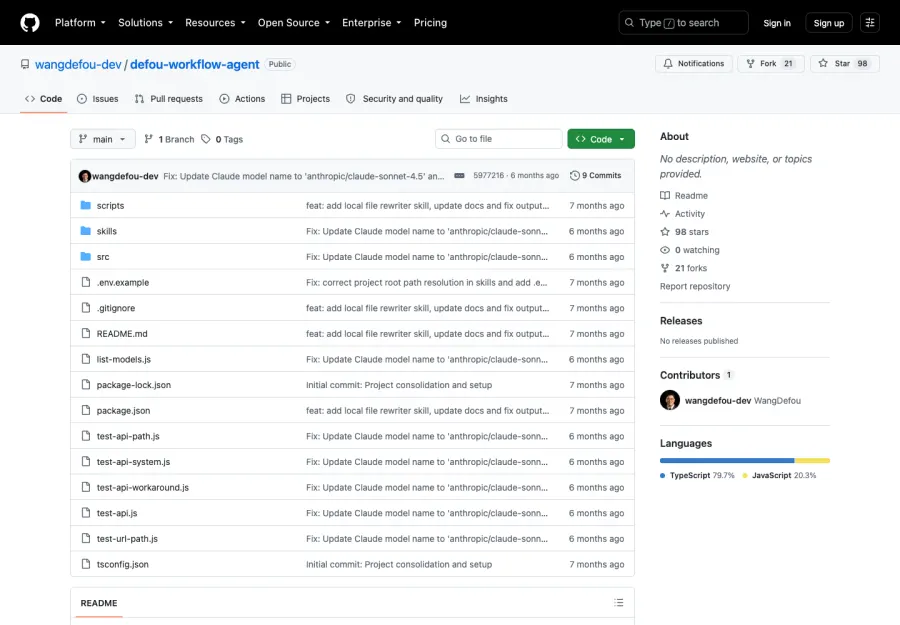Click the star icon beside 98 stars
Image resolution: width=900 pixels, height=625 pixels.
[x=665, y=232]
